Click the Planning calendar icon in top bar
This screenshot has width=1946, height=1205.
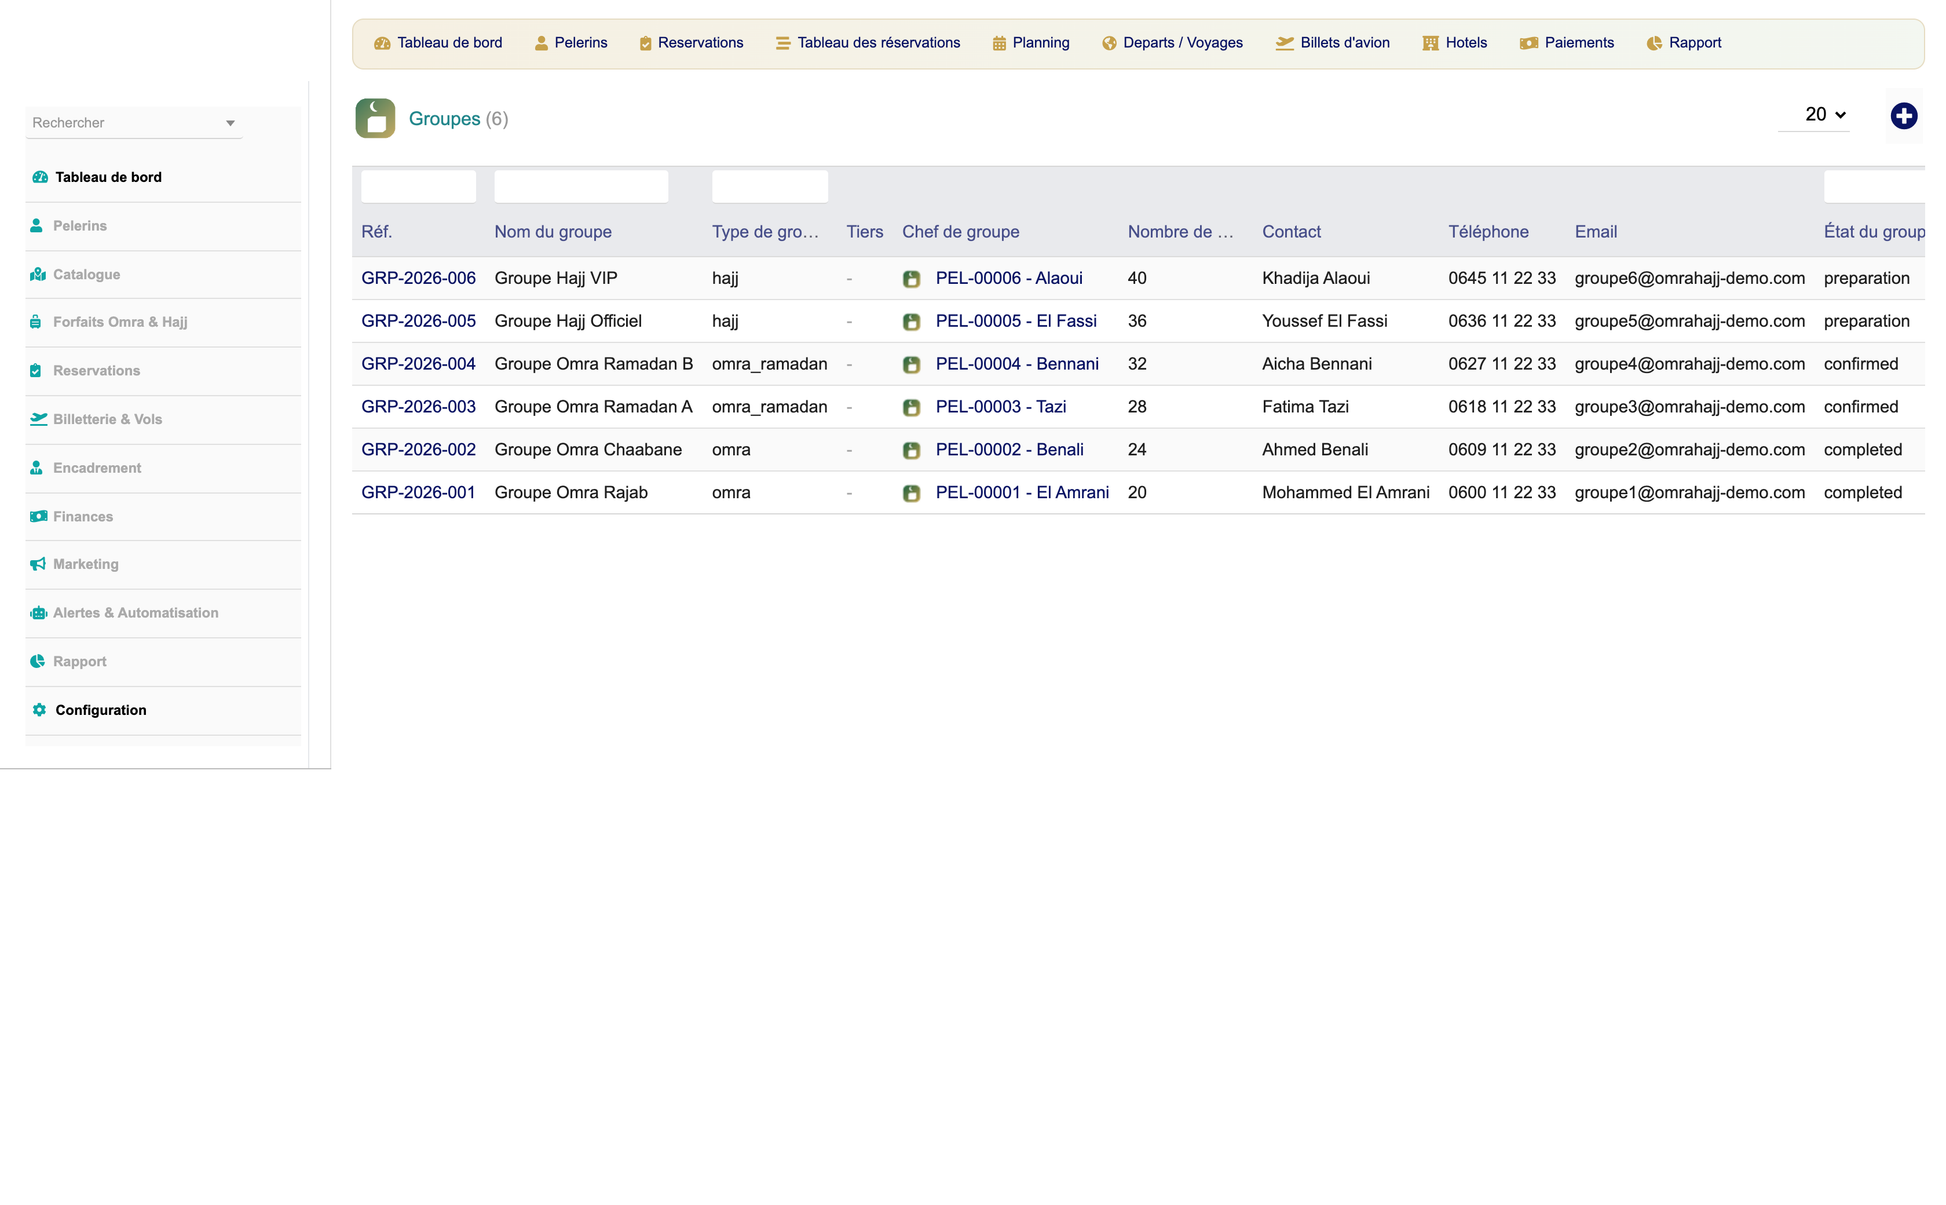pos(999,43)
